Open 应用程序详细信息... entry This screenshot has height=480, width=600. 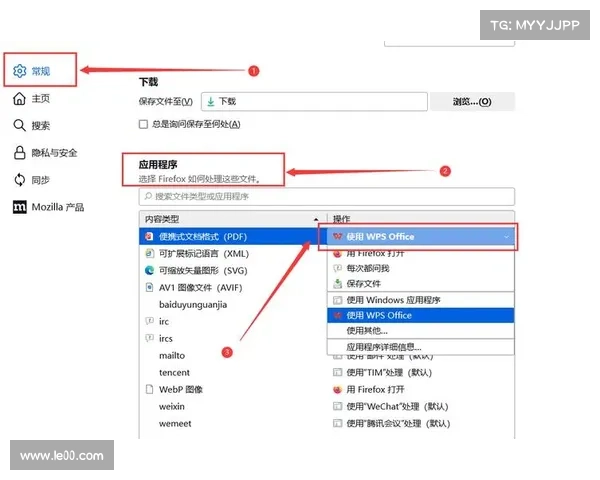point(421,347)
